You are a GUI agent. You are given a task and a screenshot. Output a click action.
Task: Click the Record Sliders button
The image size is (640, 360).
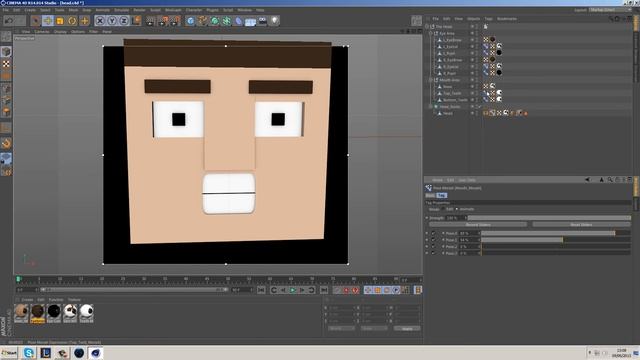point(478,224)
